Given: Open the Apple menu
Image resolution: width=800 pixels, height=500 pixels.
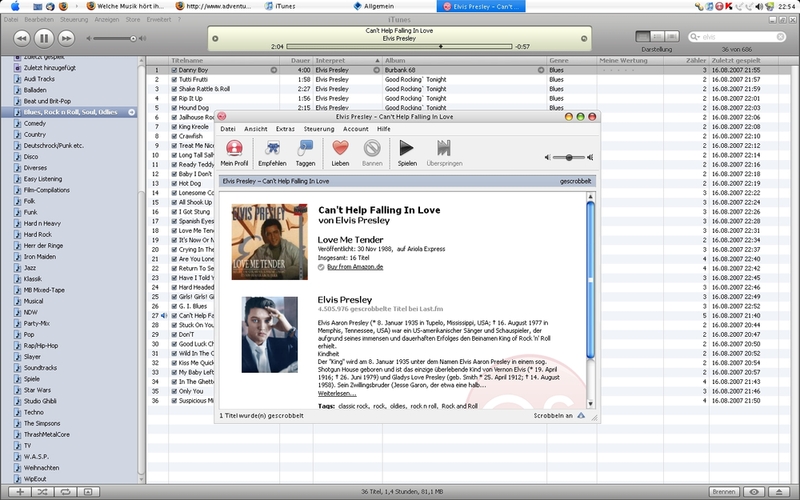Looking at the screenshot, I should point(15,6).
